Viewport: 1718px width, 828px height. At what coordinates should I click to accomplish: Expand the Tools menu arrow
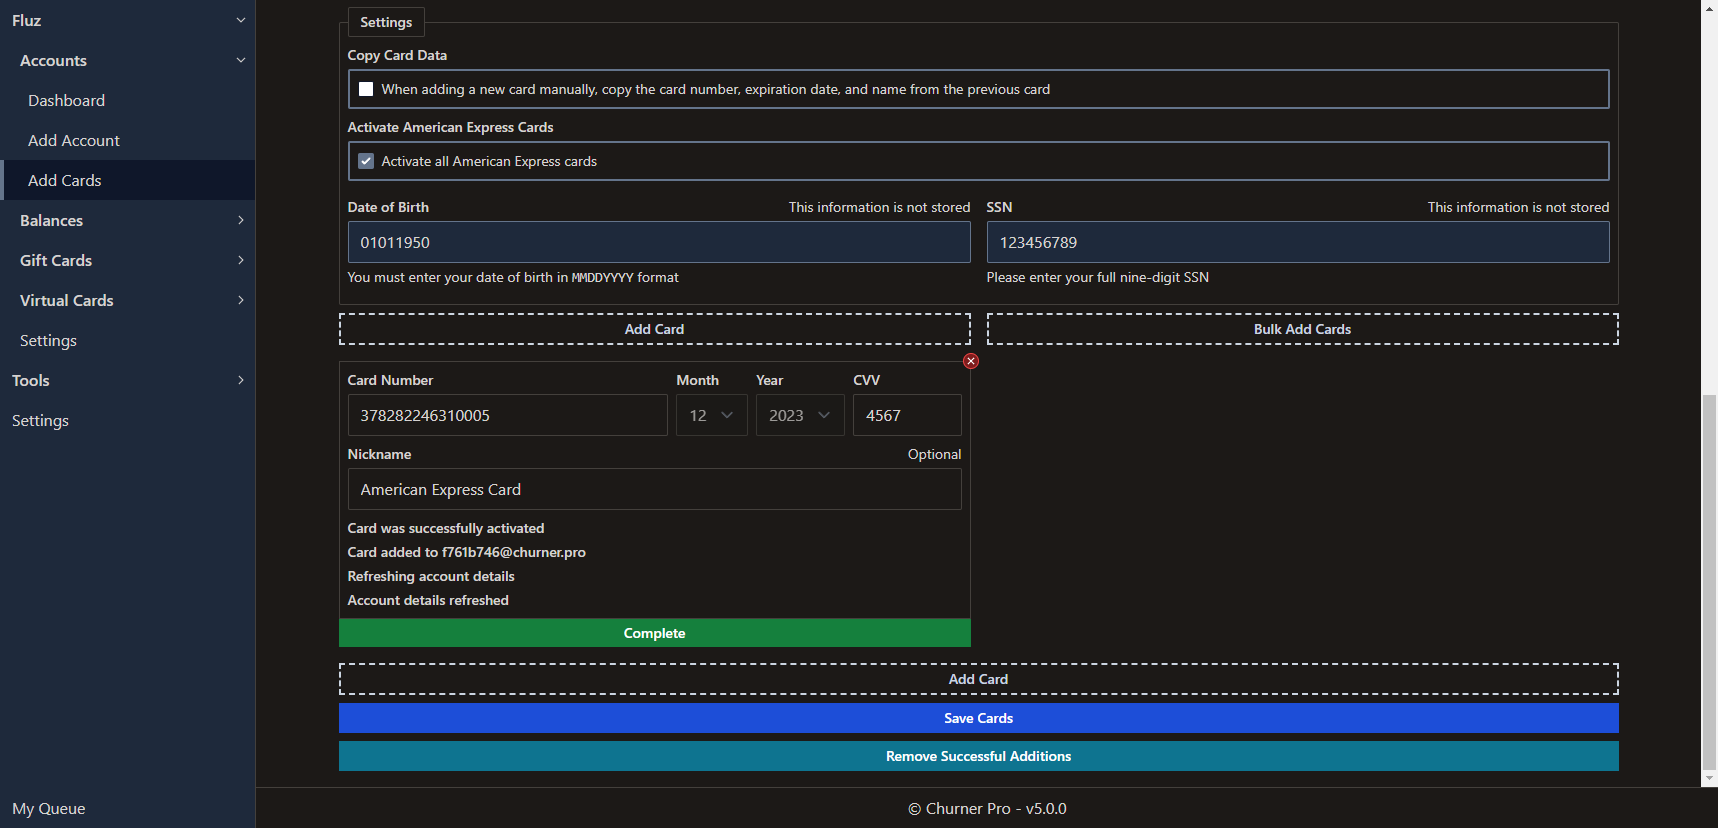240,380
